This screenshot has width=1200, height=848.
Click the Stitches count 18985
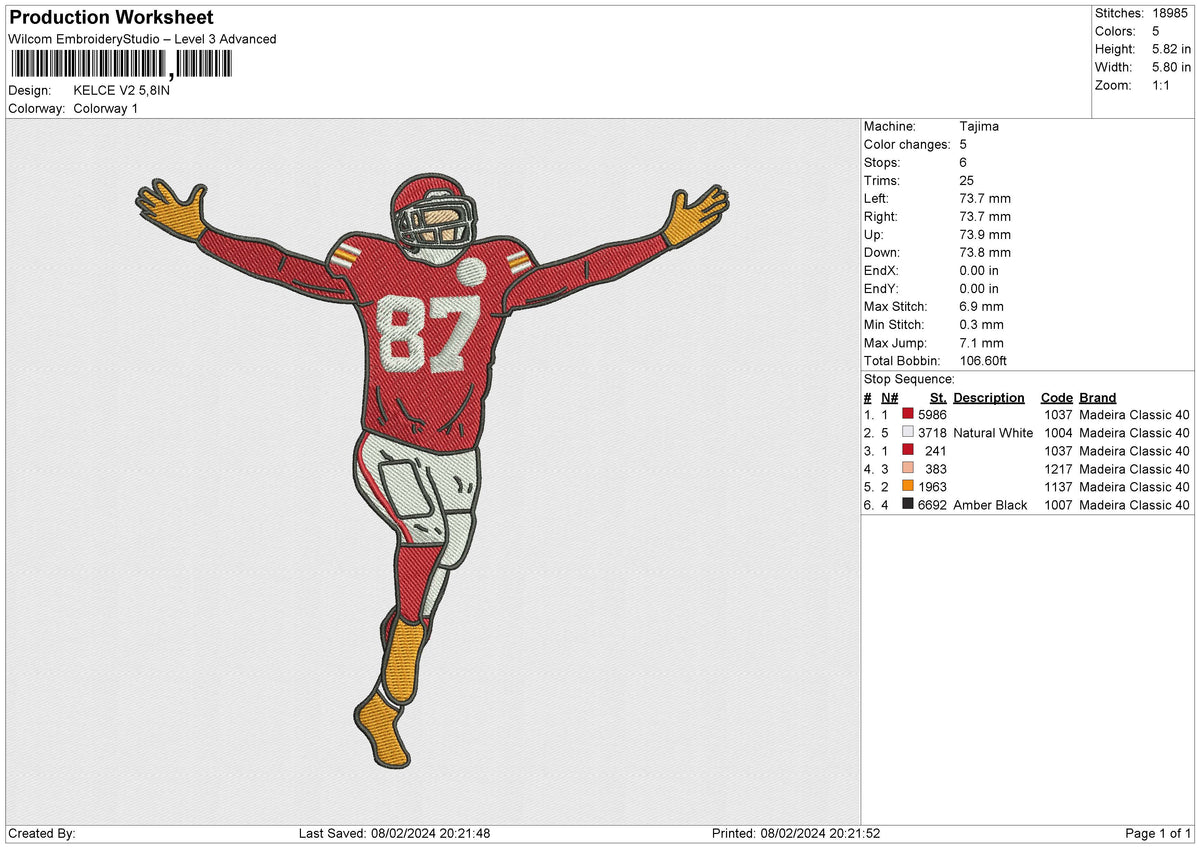pos(1171,13)
